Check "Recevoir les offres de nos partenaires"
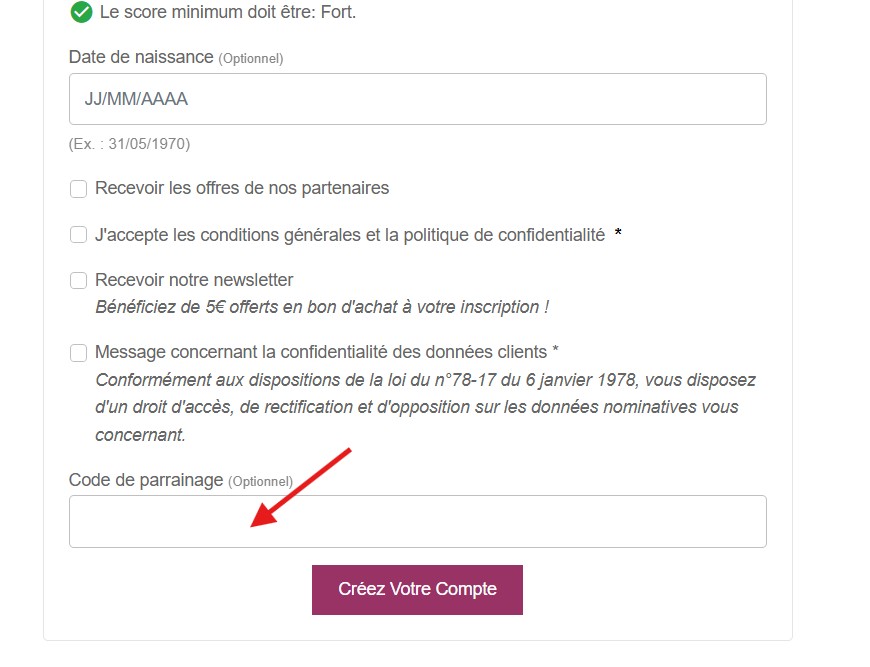 click(78, 189)
